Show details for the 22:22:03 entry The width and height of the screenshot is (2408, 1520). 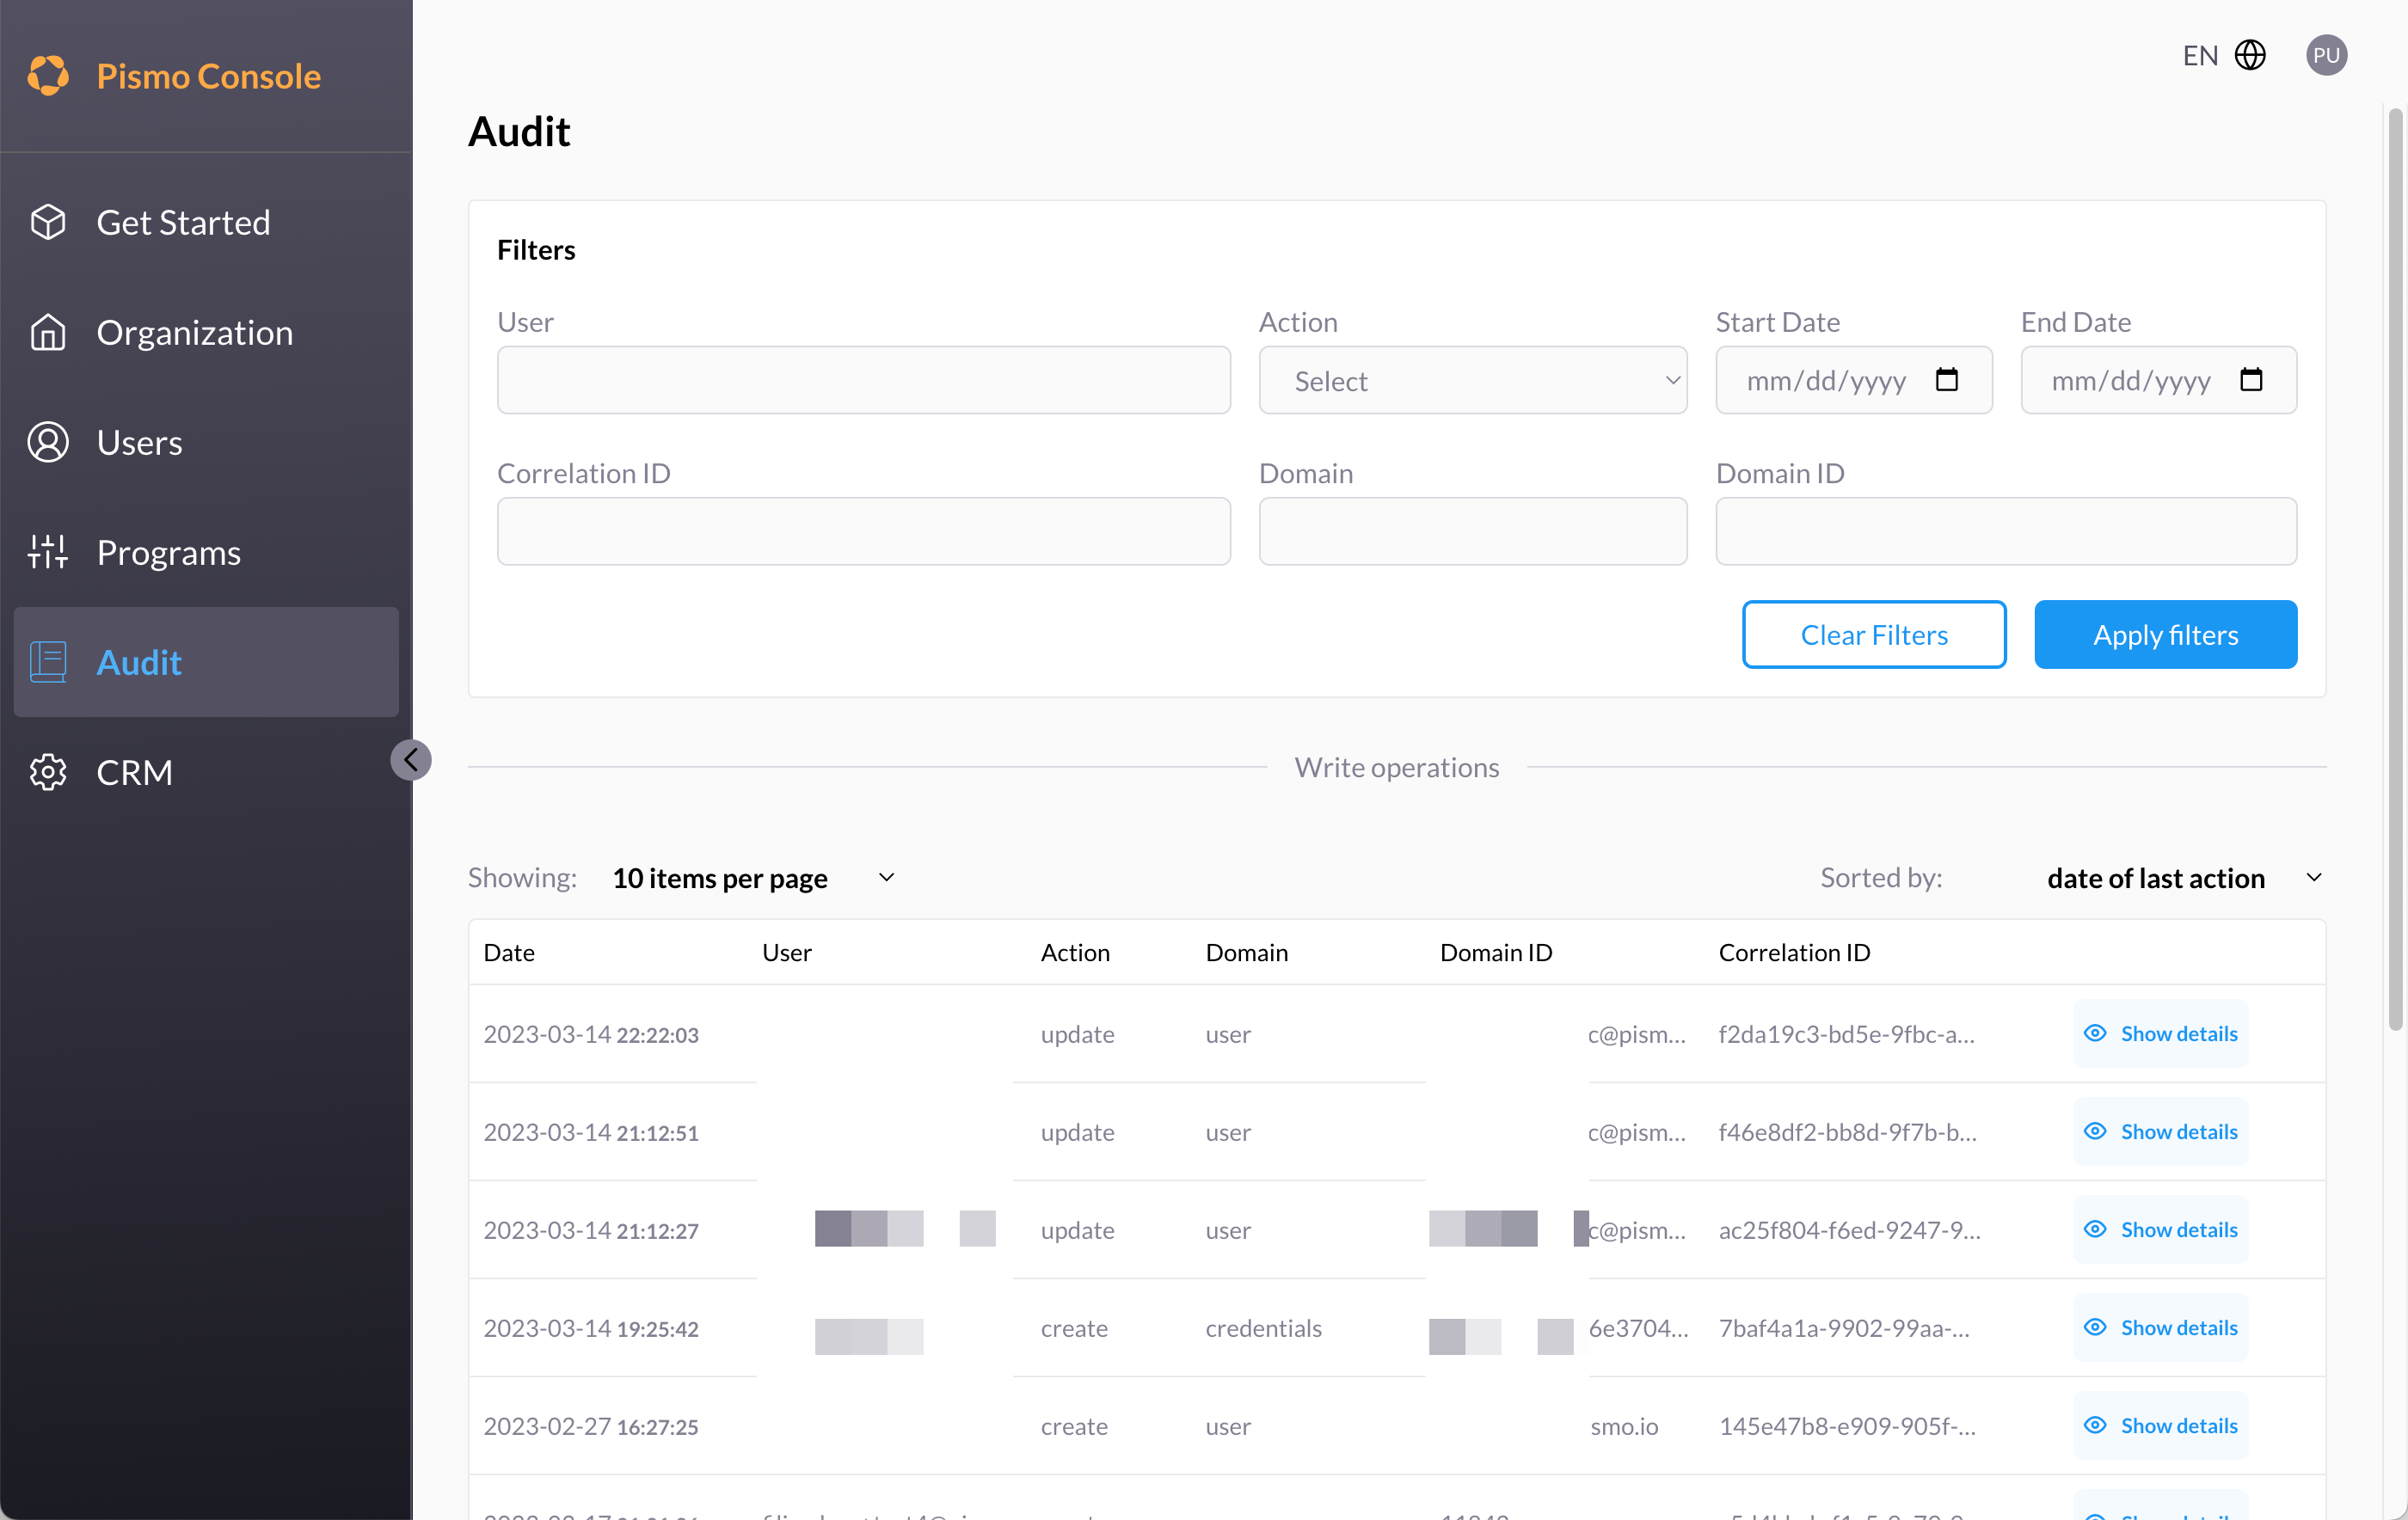coord(2160,1034)
